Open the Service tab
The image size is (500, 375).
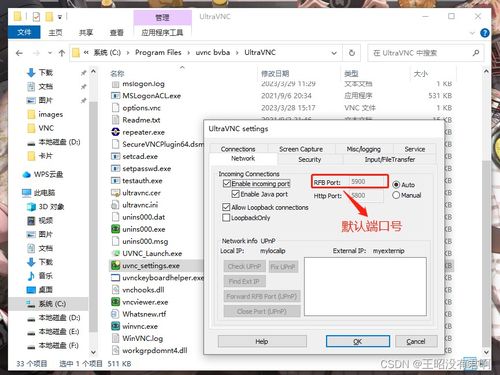tap(415, 149)
